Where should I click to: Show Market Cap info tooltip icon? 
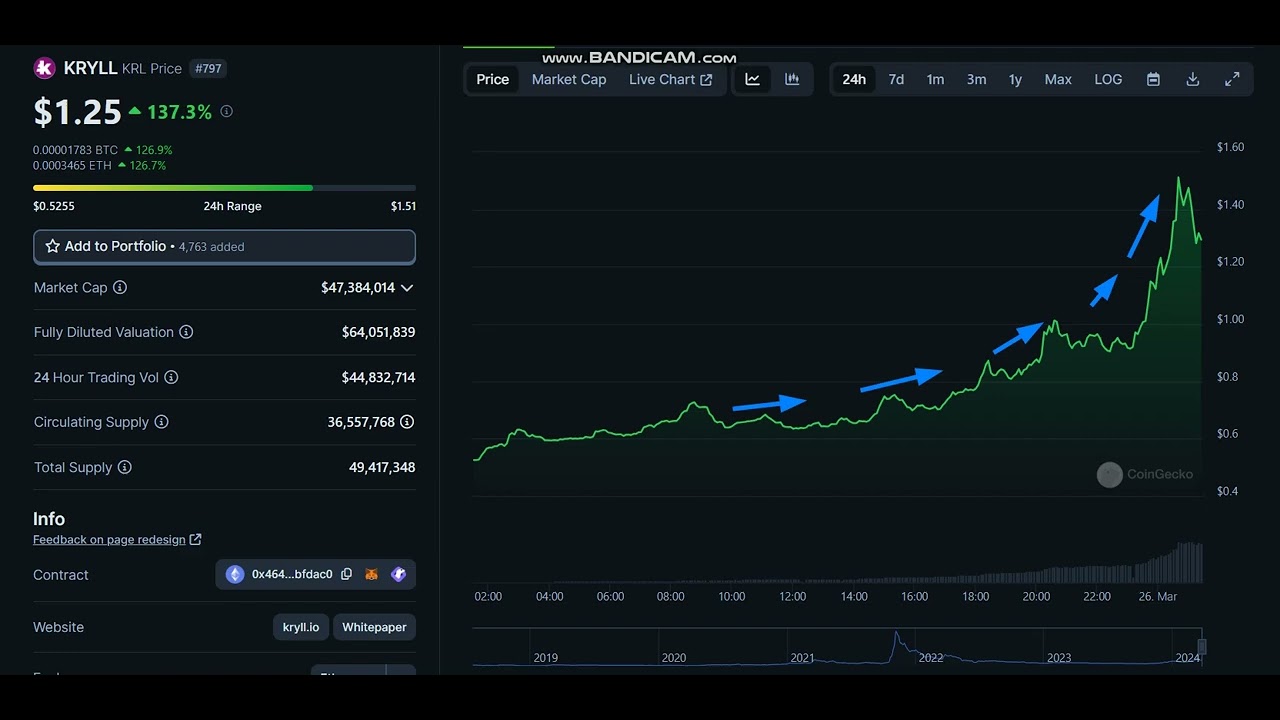point(120,287)
